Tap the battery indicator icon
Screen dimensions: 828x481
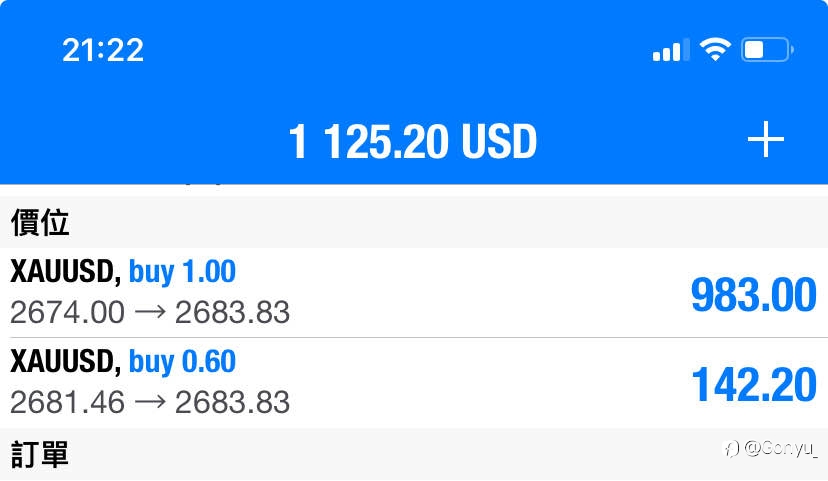[x=767, y=50]
